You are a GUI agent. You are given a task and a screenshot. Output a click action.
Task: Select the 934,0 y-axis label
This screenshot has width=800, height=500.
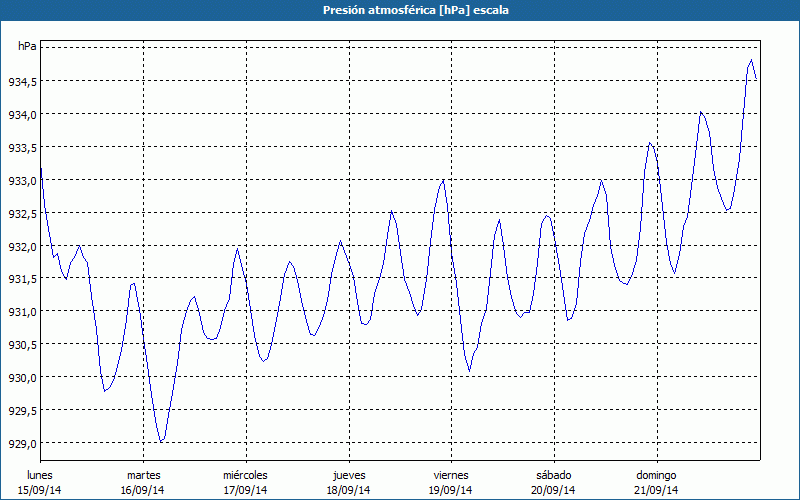[x=24, y=115]
